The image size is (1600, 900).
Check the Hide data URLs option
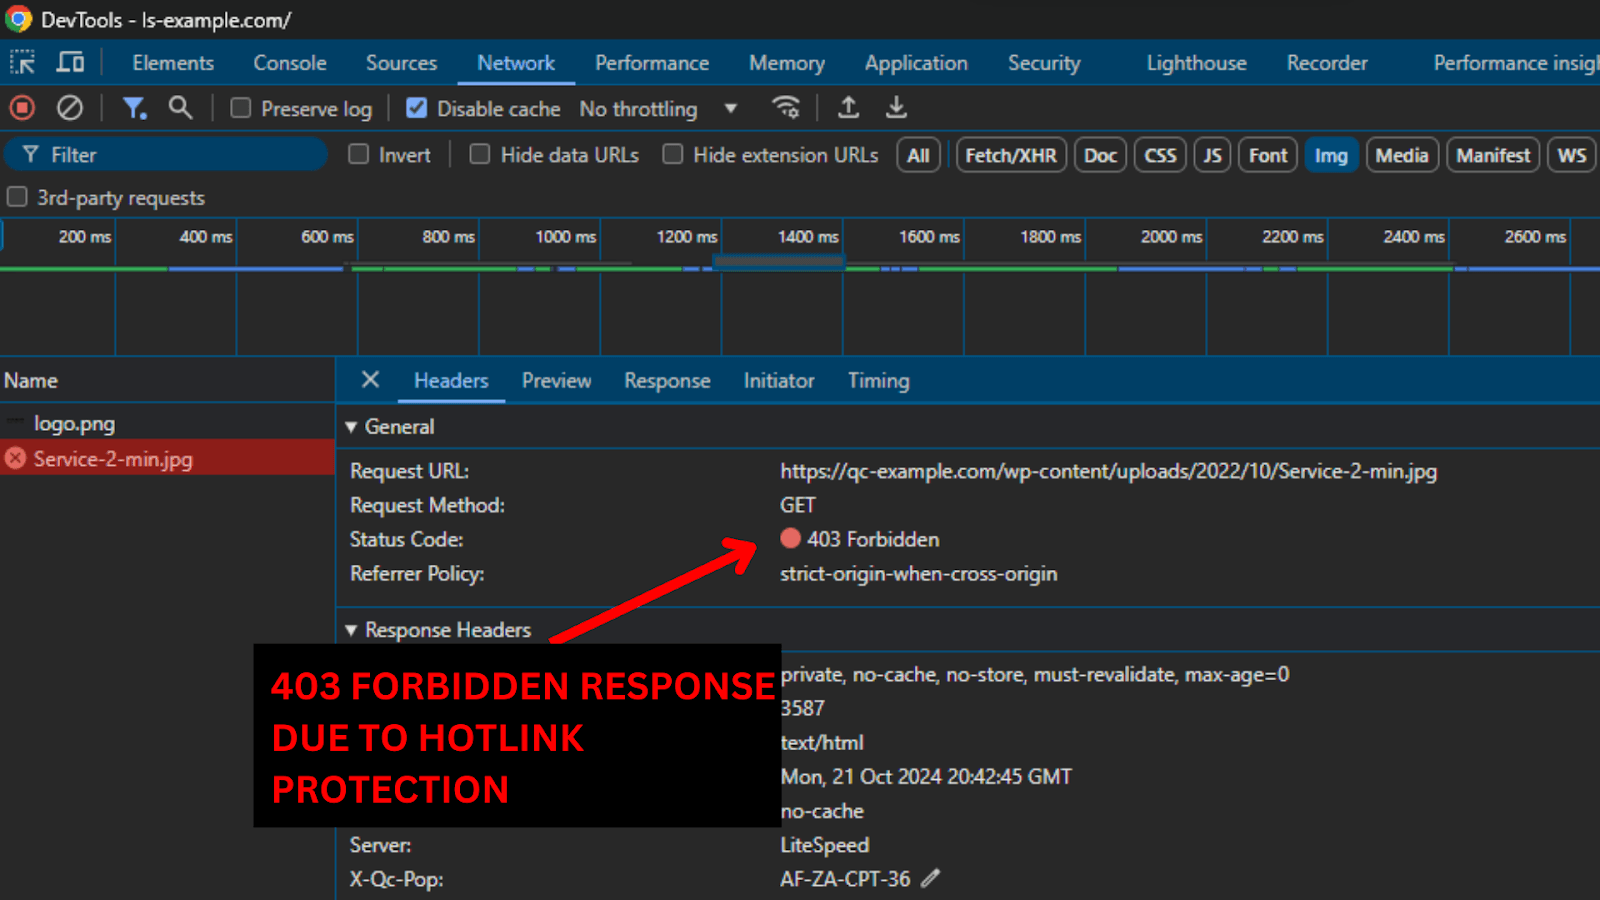(480, 155)
